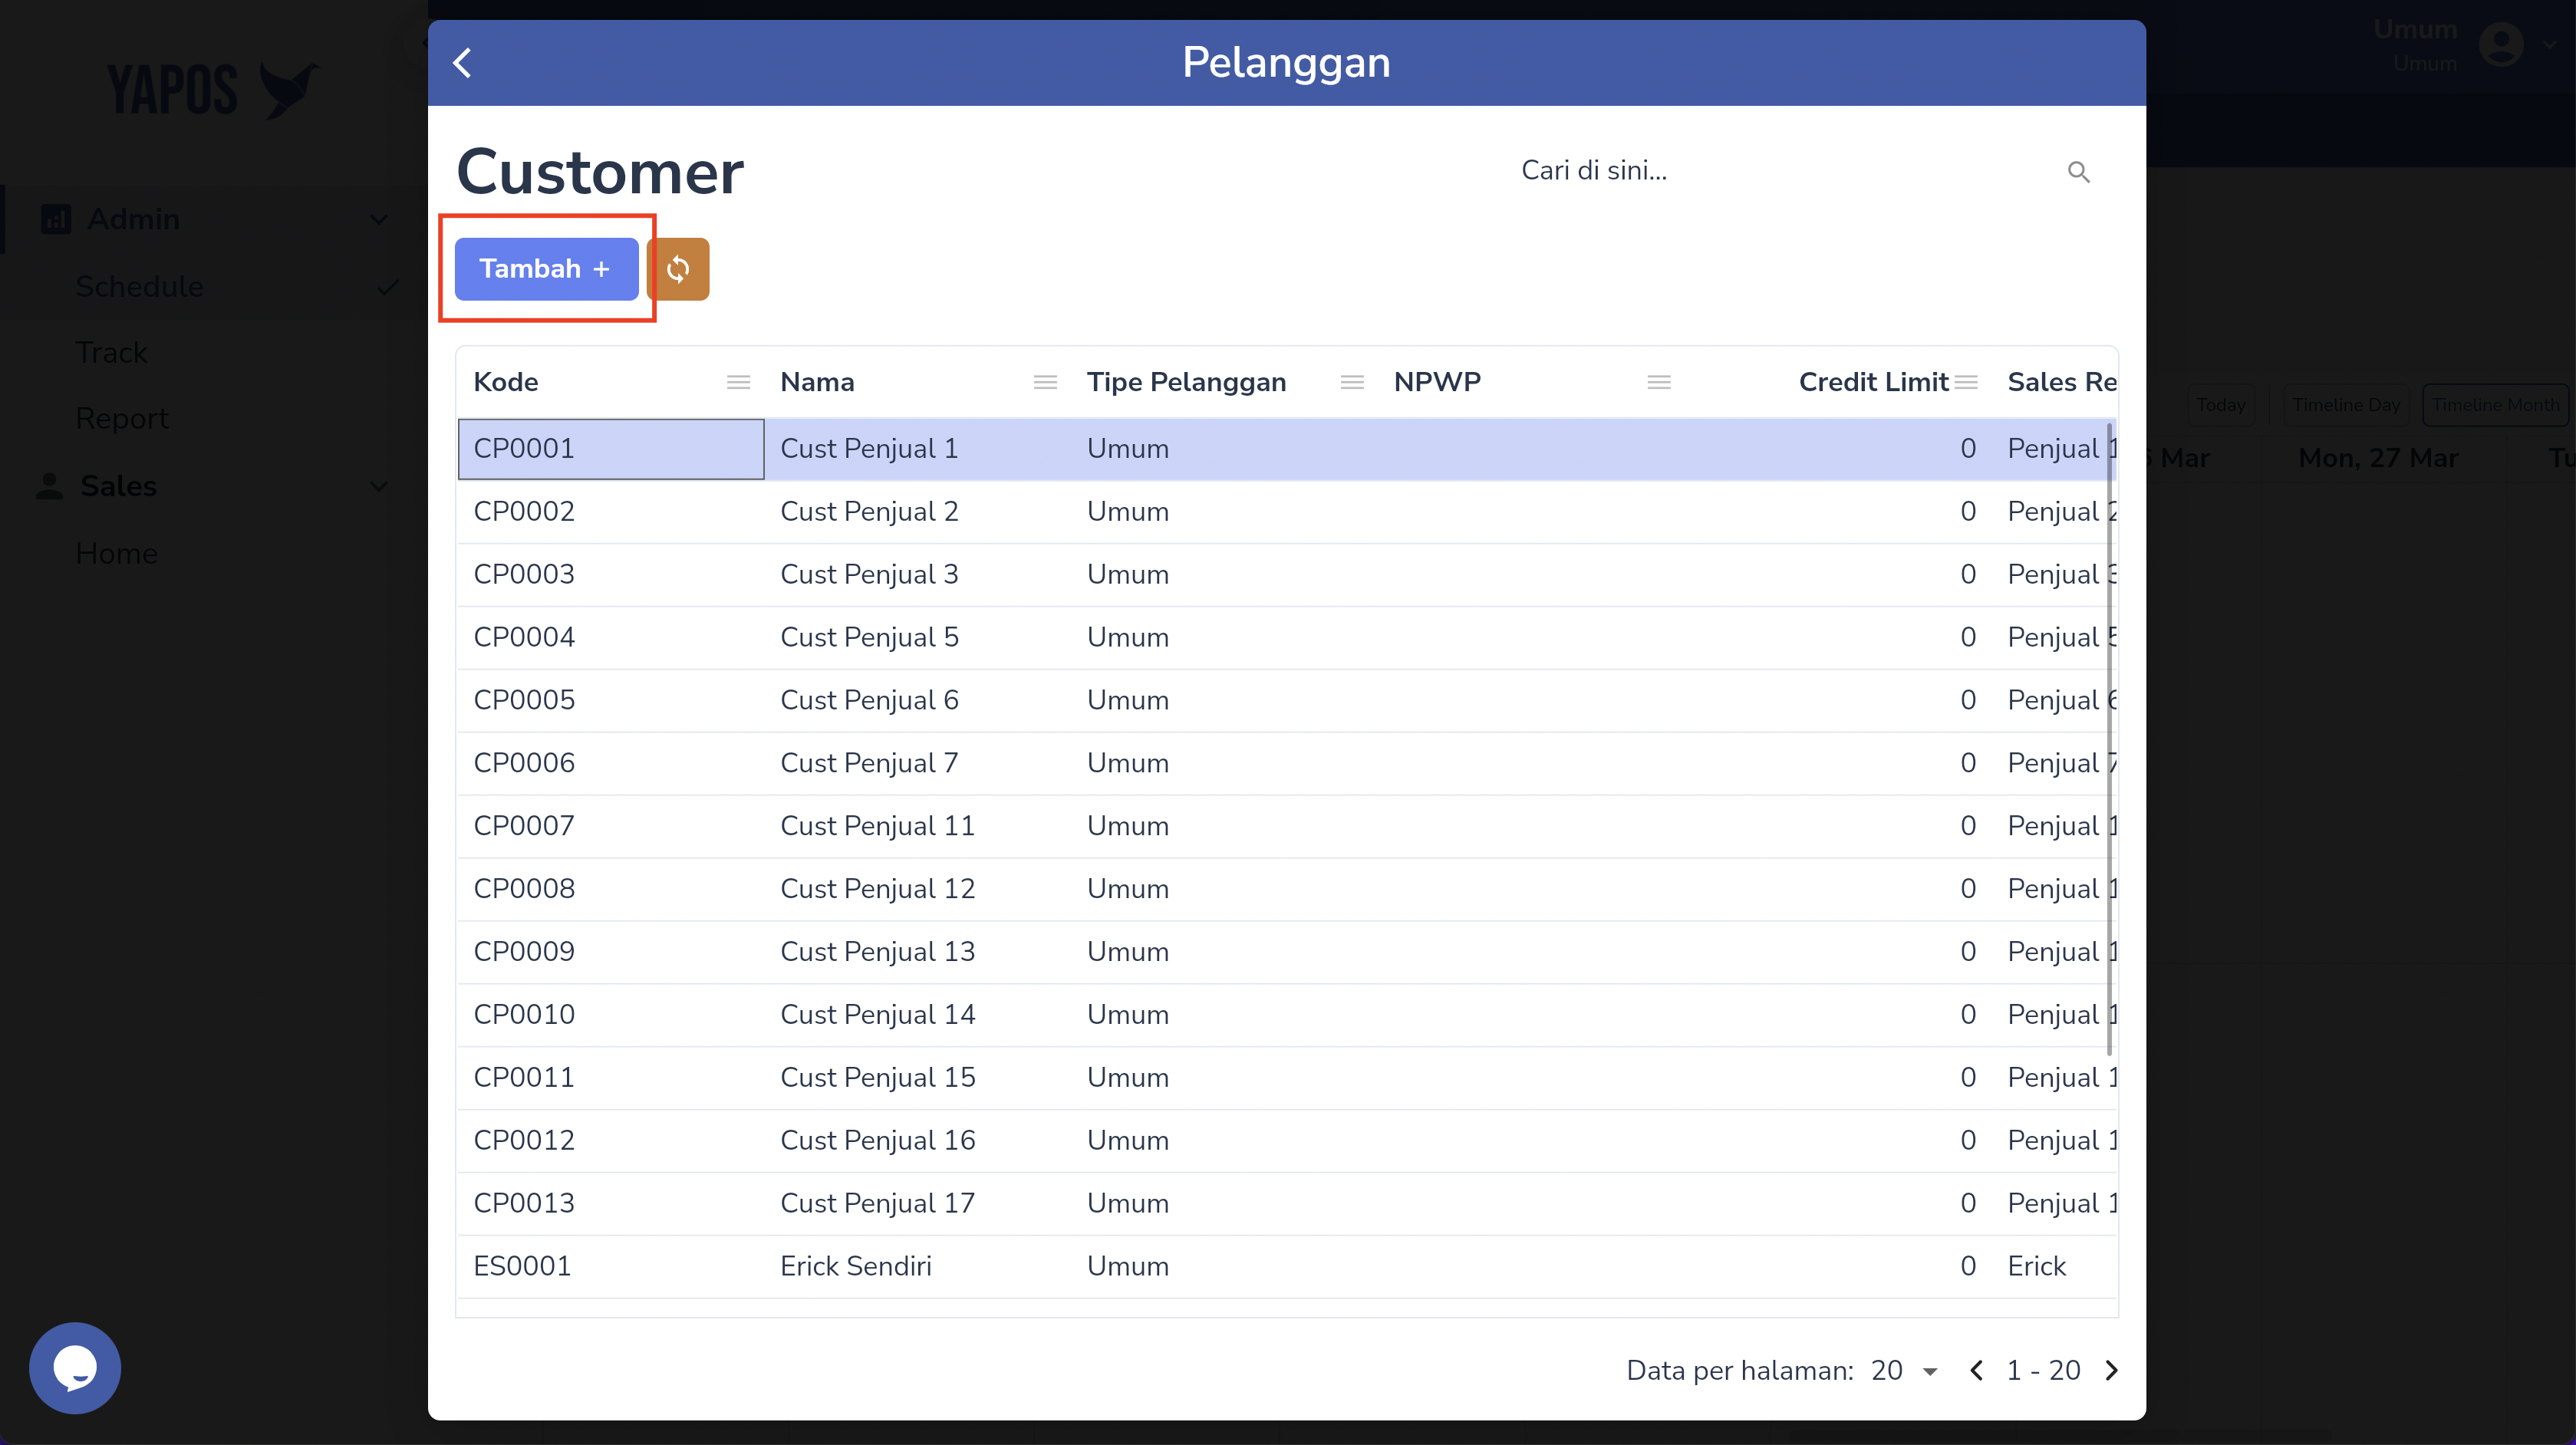Open the chat bubble widget

click(75, 1367)
